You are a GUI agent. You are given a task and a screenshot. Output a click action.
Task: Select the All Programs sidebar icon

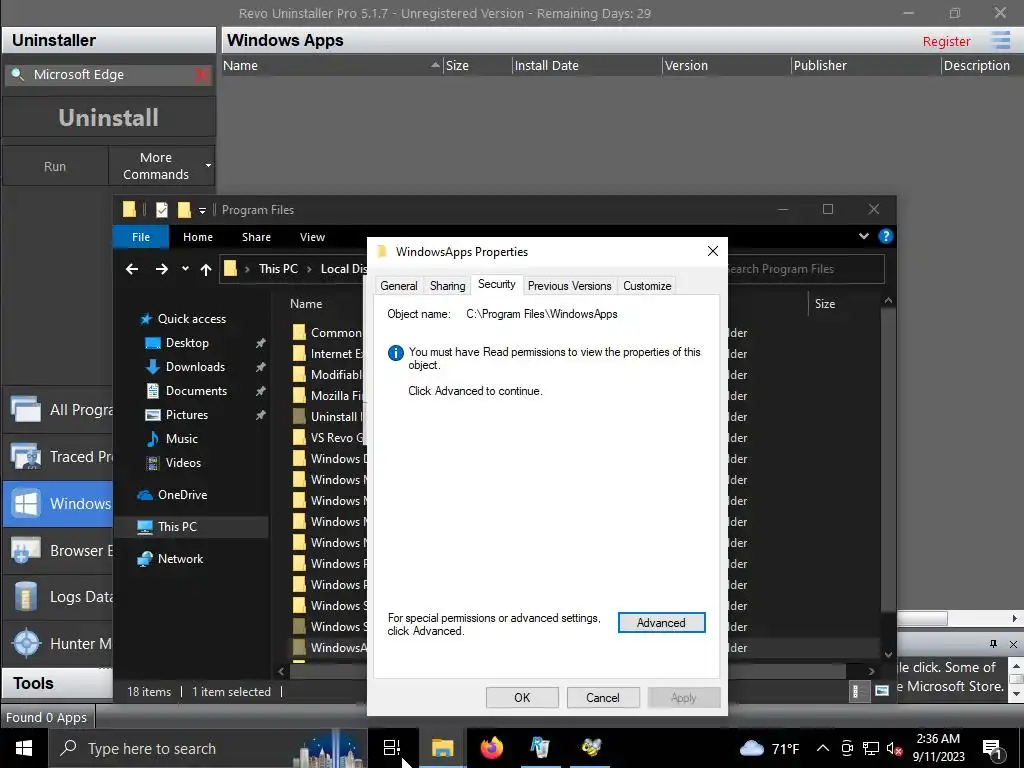pos(25,409)
